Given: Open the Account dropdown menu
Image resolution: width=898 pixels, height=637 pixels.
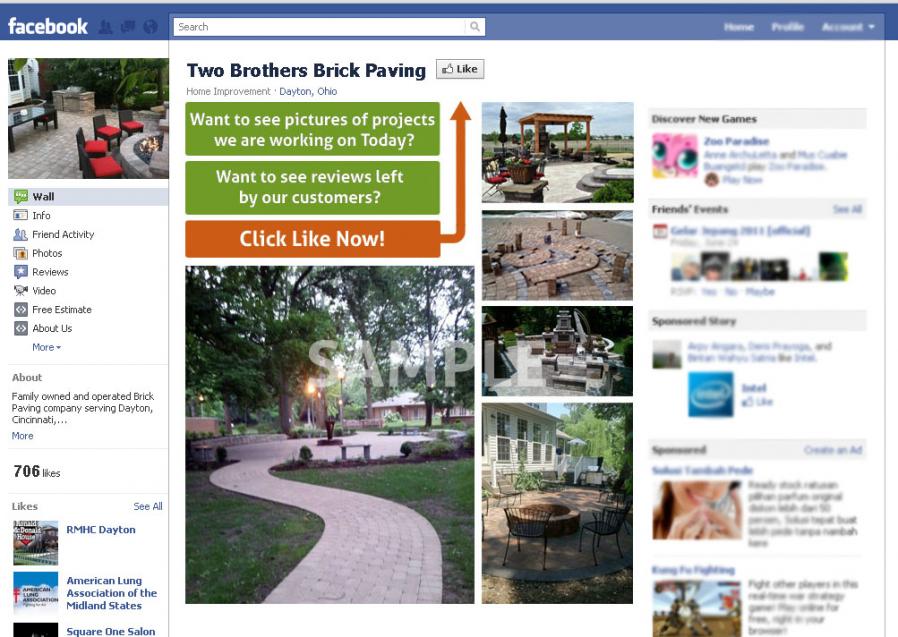Looking at the screenshot, I should pyautogui.click(x=848, y=27).
